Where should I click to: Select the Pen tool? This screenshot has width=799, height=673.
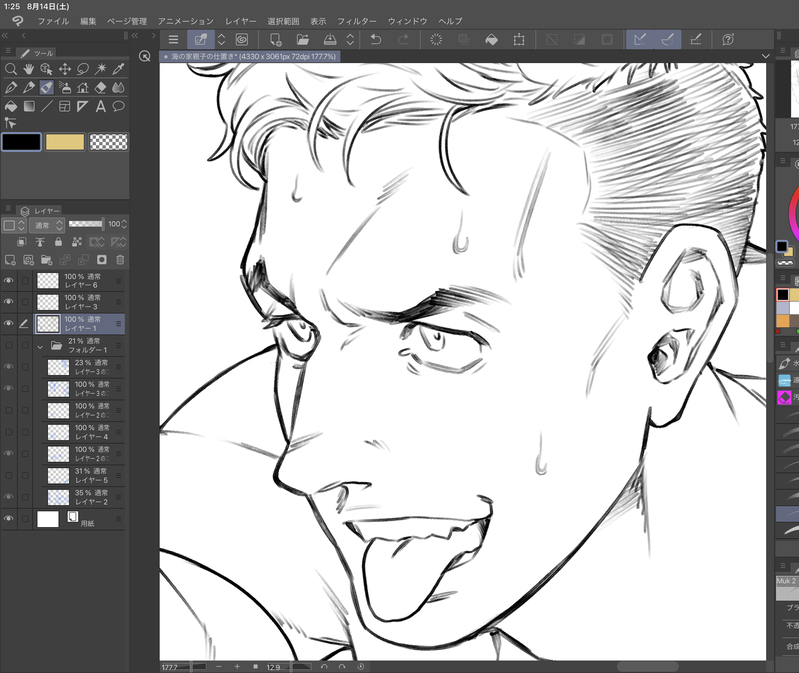coord(10,88)
